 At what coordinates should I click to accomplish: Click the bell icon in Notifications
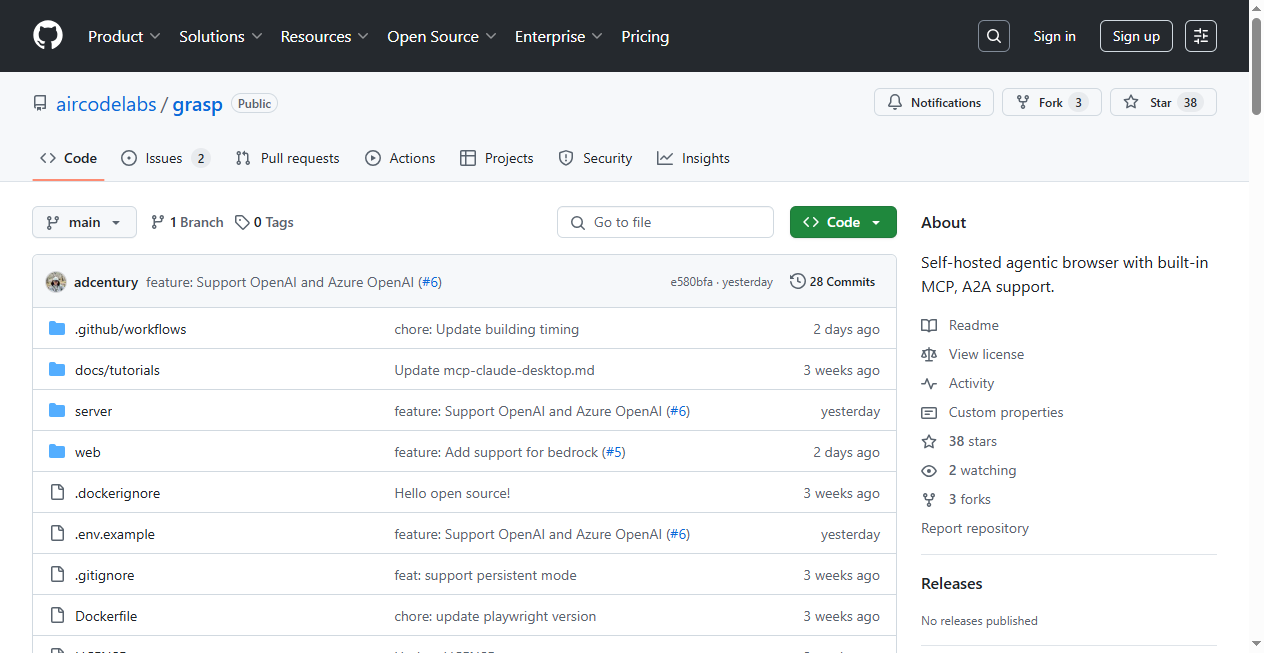coord(894,102)
